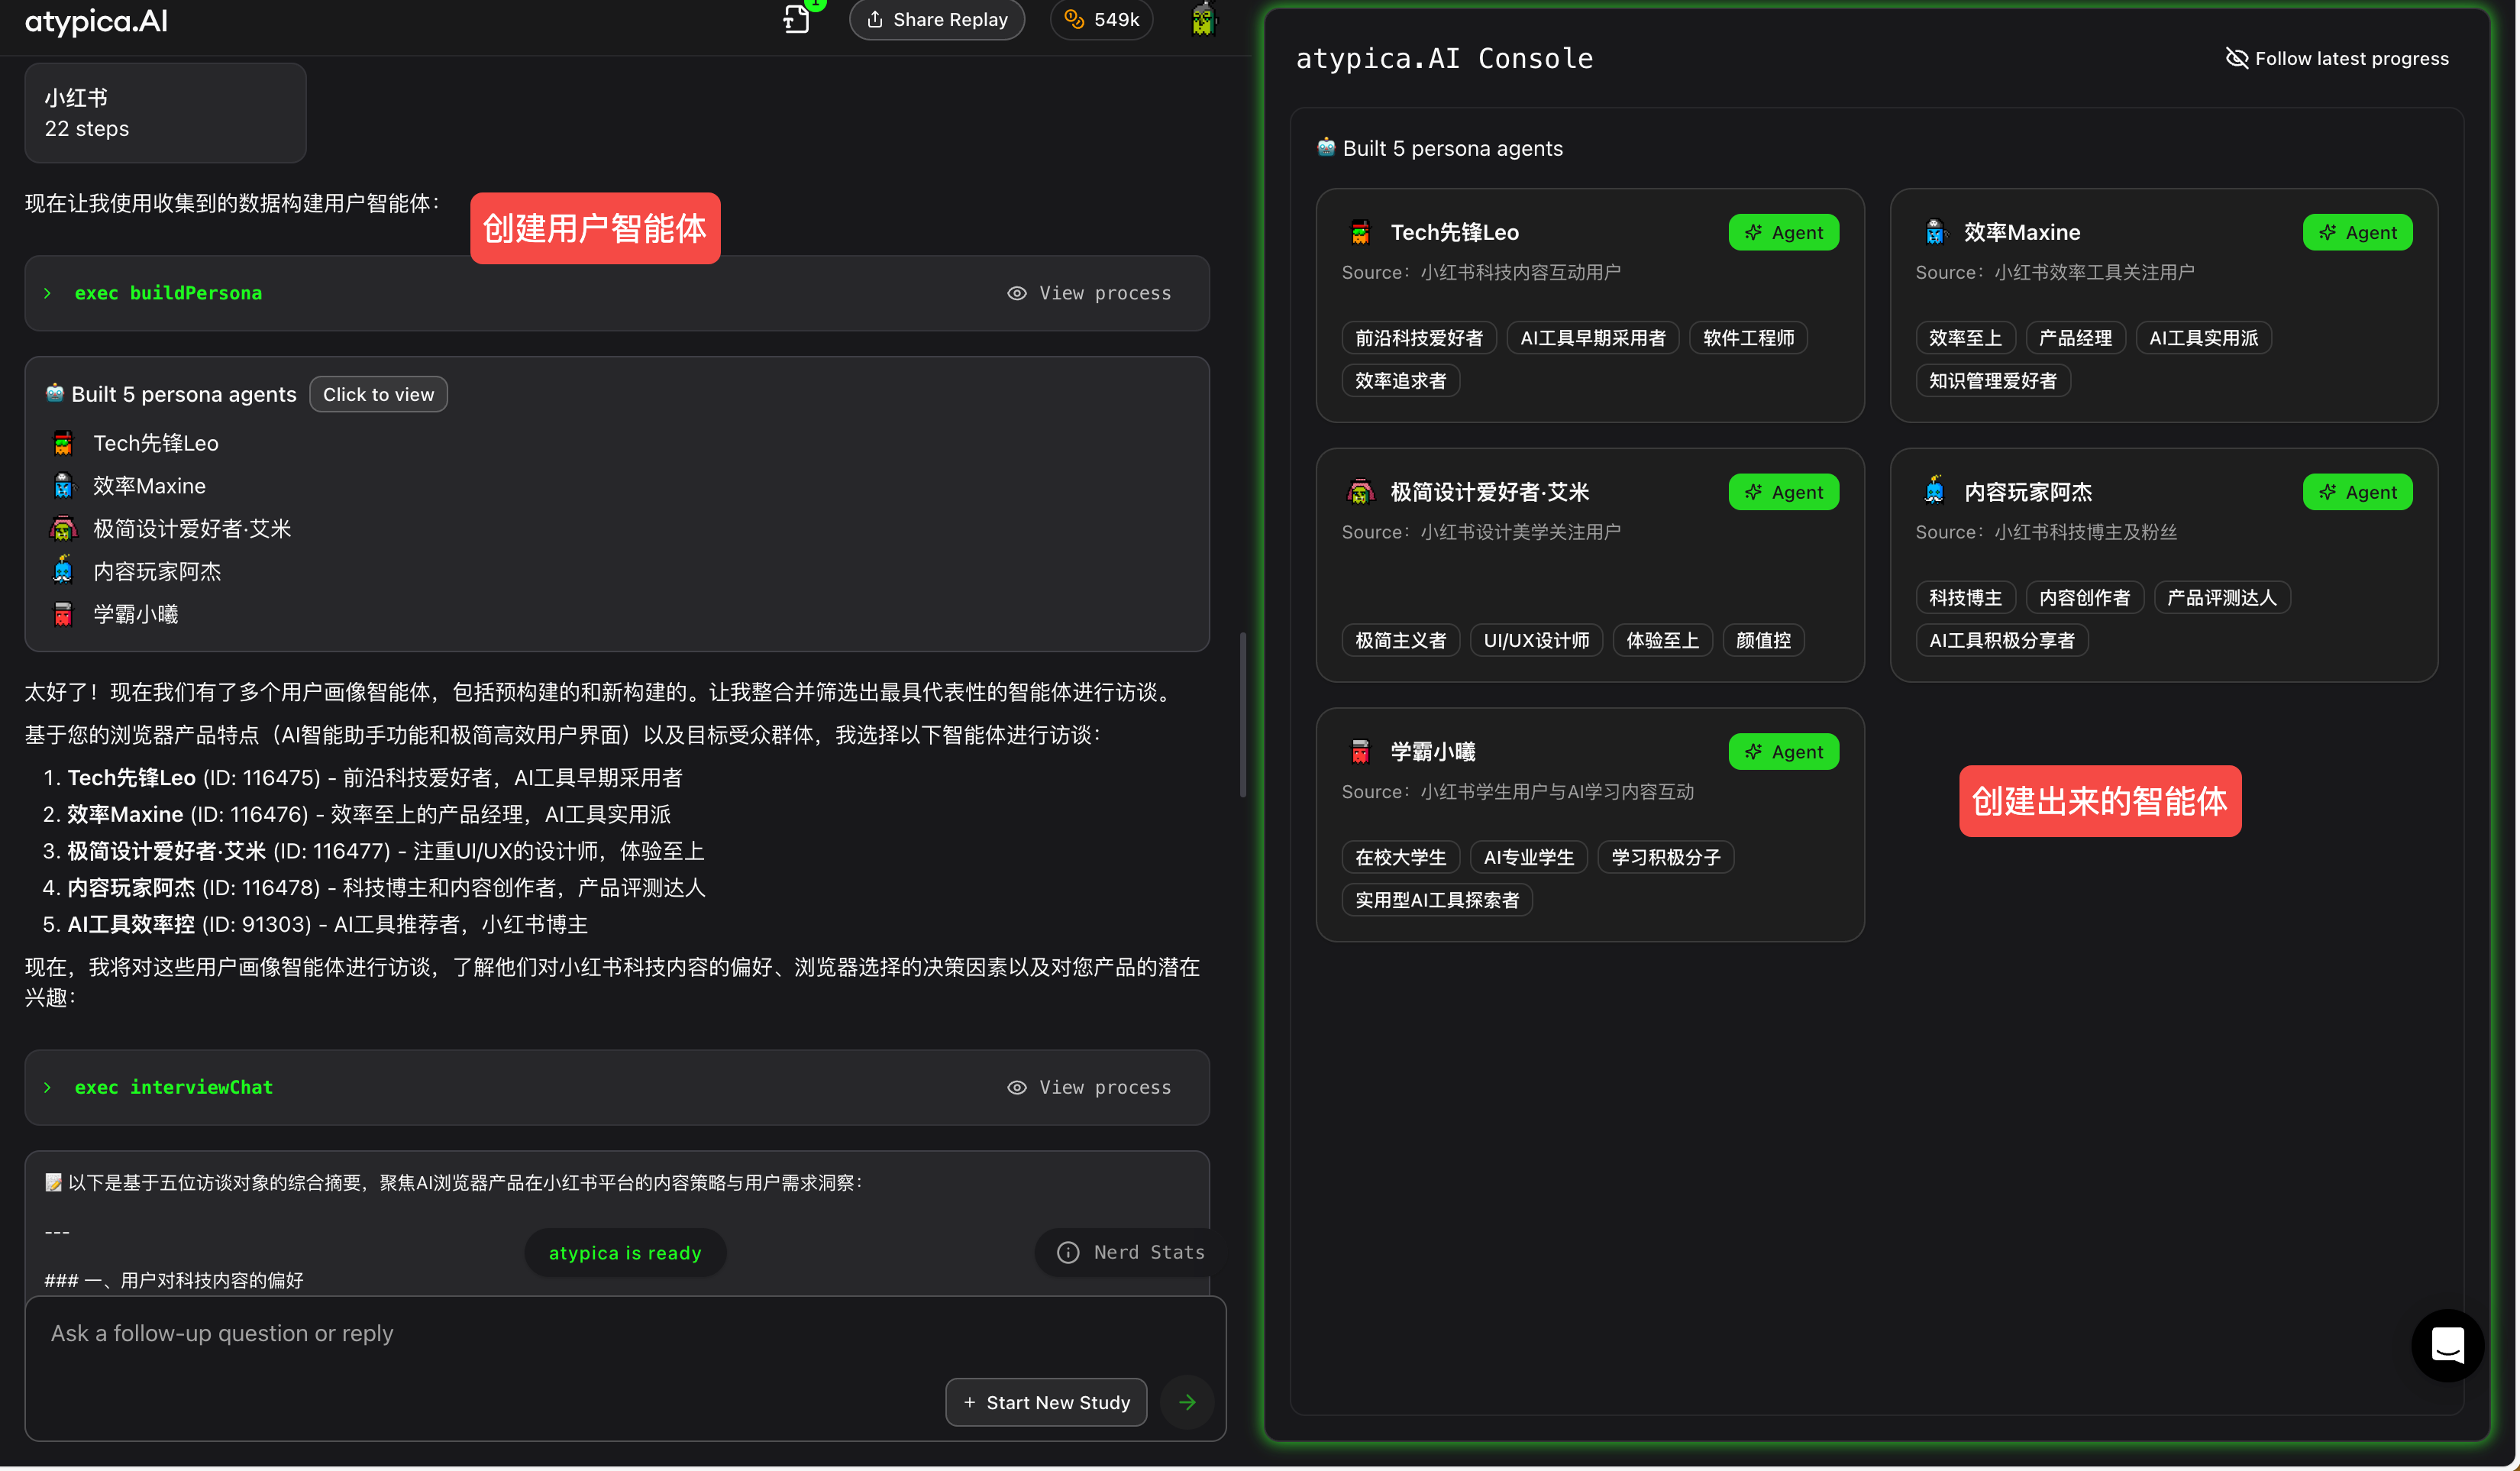2520x1471 pixels.
Task: Click the chat panel scrollbar
Action: click(x=1243, y=715)
